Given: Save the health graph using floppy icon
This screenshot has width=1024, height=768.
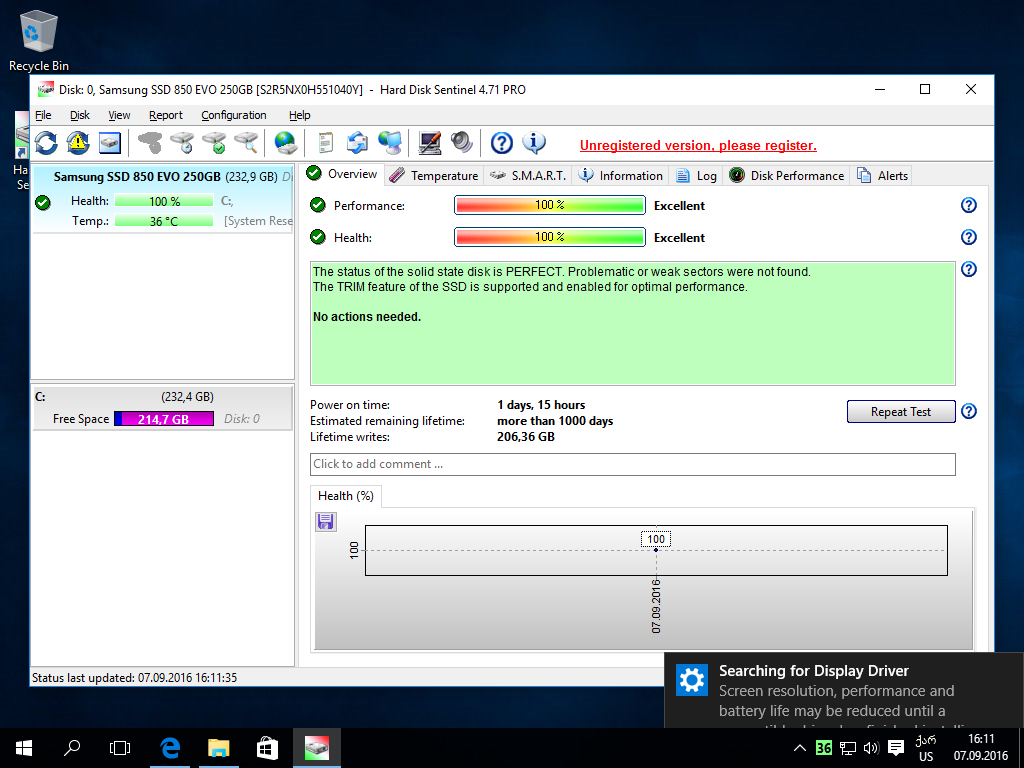Looking at the screenshot, I should (x=326, y=521).
